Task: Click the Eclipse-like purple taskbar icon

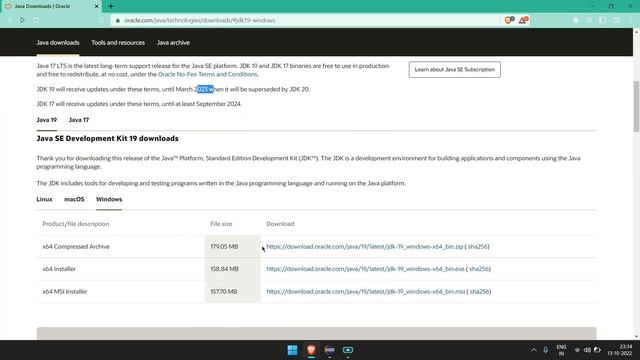Action: 329,350
